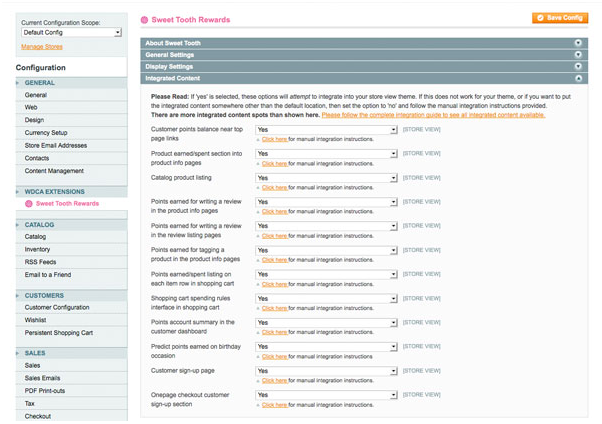Screen dimensions: 602x424
Task: Click here link under Catalog product listing
Action: 275,188
